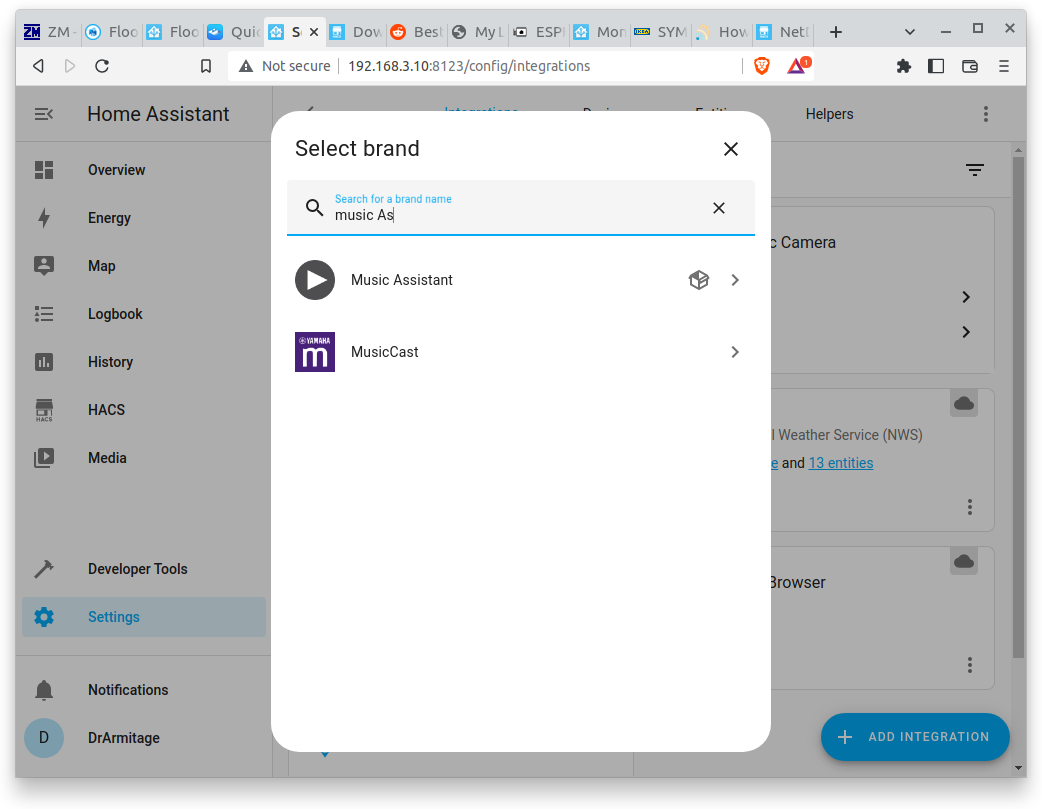
Task: Open the Brave Rewards icon
Action: click(798, 65)
